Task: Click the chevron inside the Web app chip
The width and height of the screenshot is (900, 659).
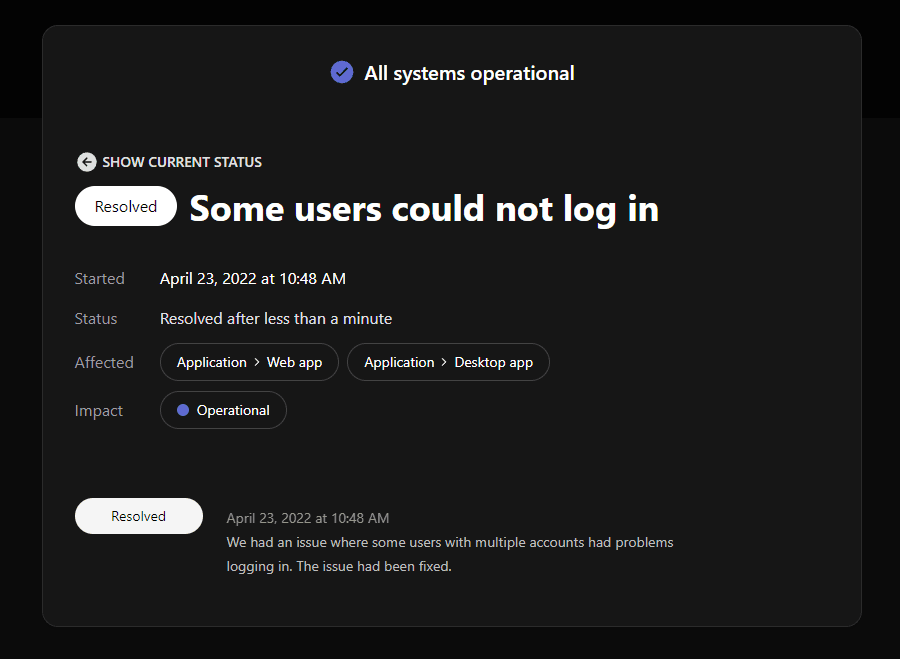Action: coord(256,362)
